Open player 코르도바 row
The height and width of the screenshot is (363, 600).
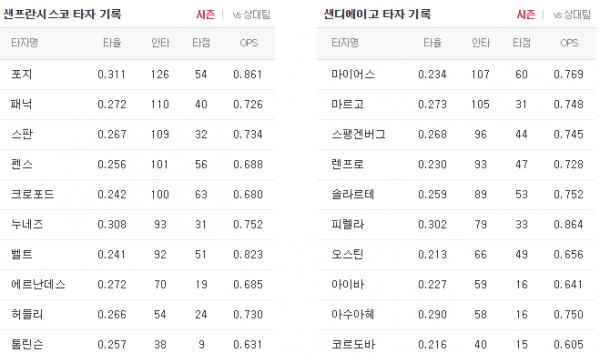pyautogui.click(x=456, y=345)
